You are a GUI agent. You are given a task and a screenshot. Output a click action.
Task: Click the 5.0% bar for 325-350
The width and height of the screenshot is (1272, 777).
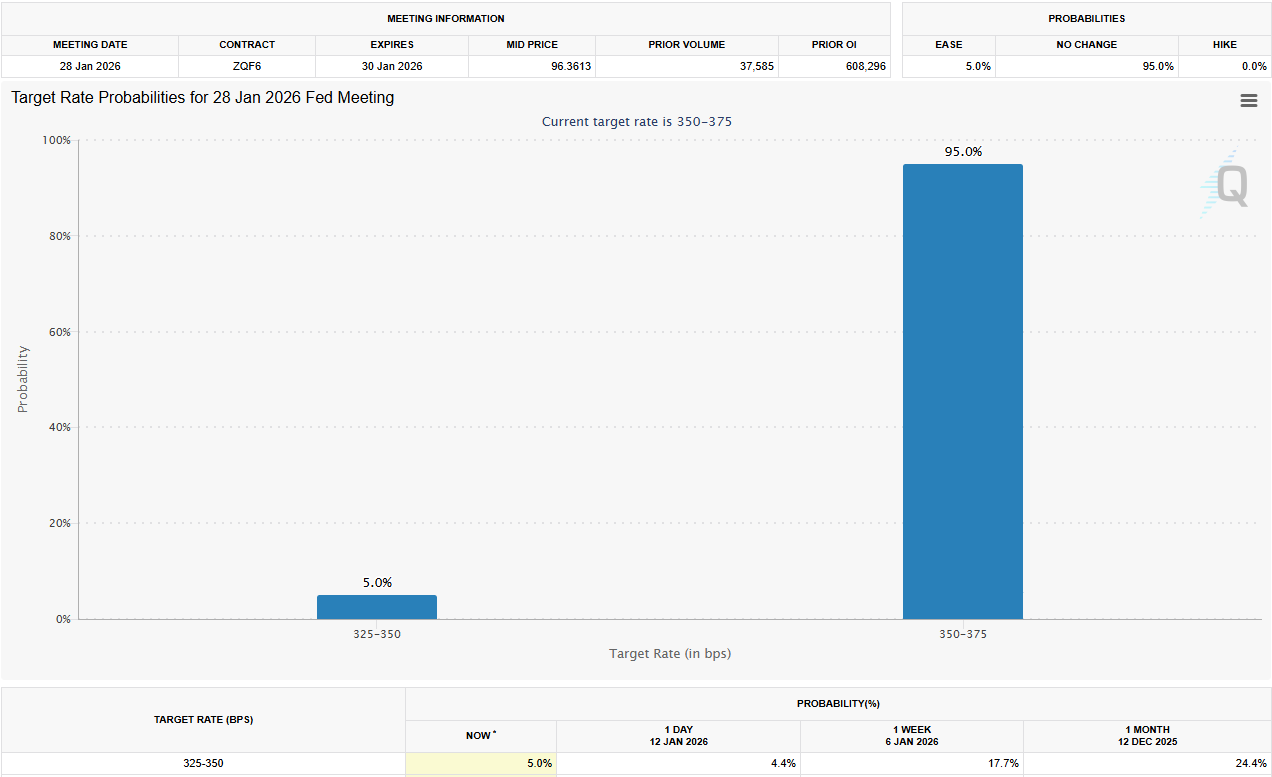[x=377, y=604]
